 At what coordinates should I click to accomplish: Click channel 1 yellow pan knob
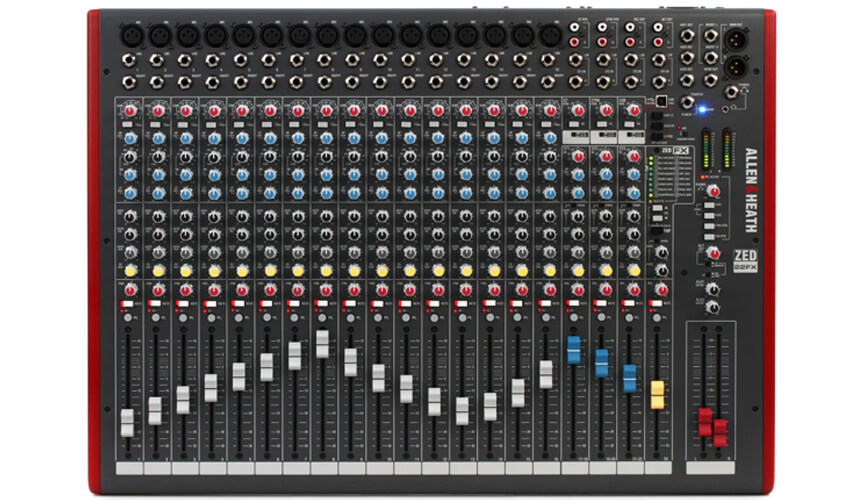point(130,270)
